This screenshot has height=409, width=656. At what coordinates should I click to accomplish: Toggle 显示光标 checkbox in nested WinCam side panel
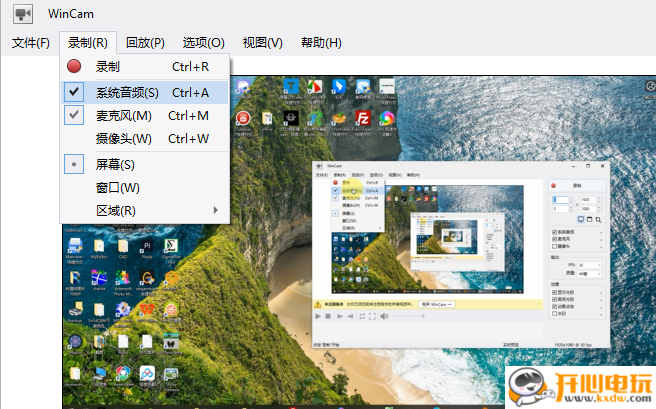pos(554,292)
